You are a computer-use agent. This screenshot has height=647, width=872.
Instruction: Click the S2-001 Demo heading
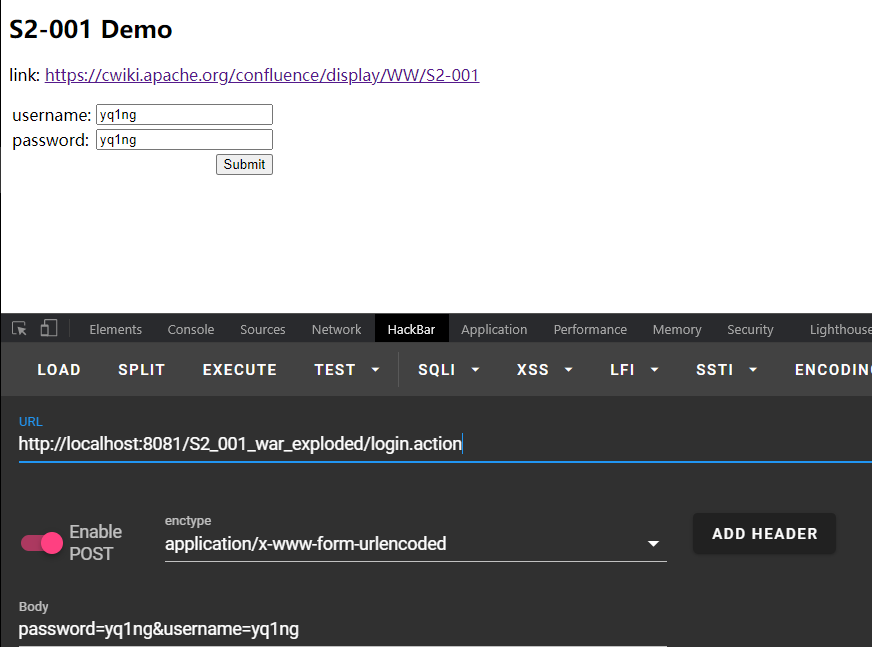[91, 29]
